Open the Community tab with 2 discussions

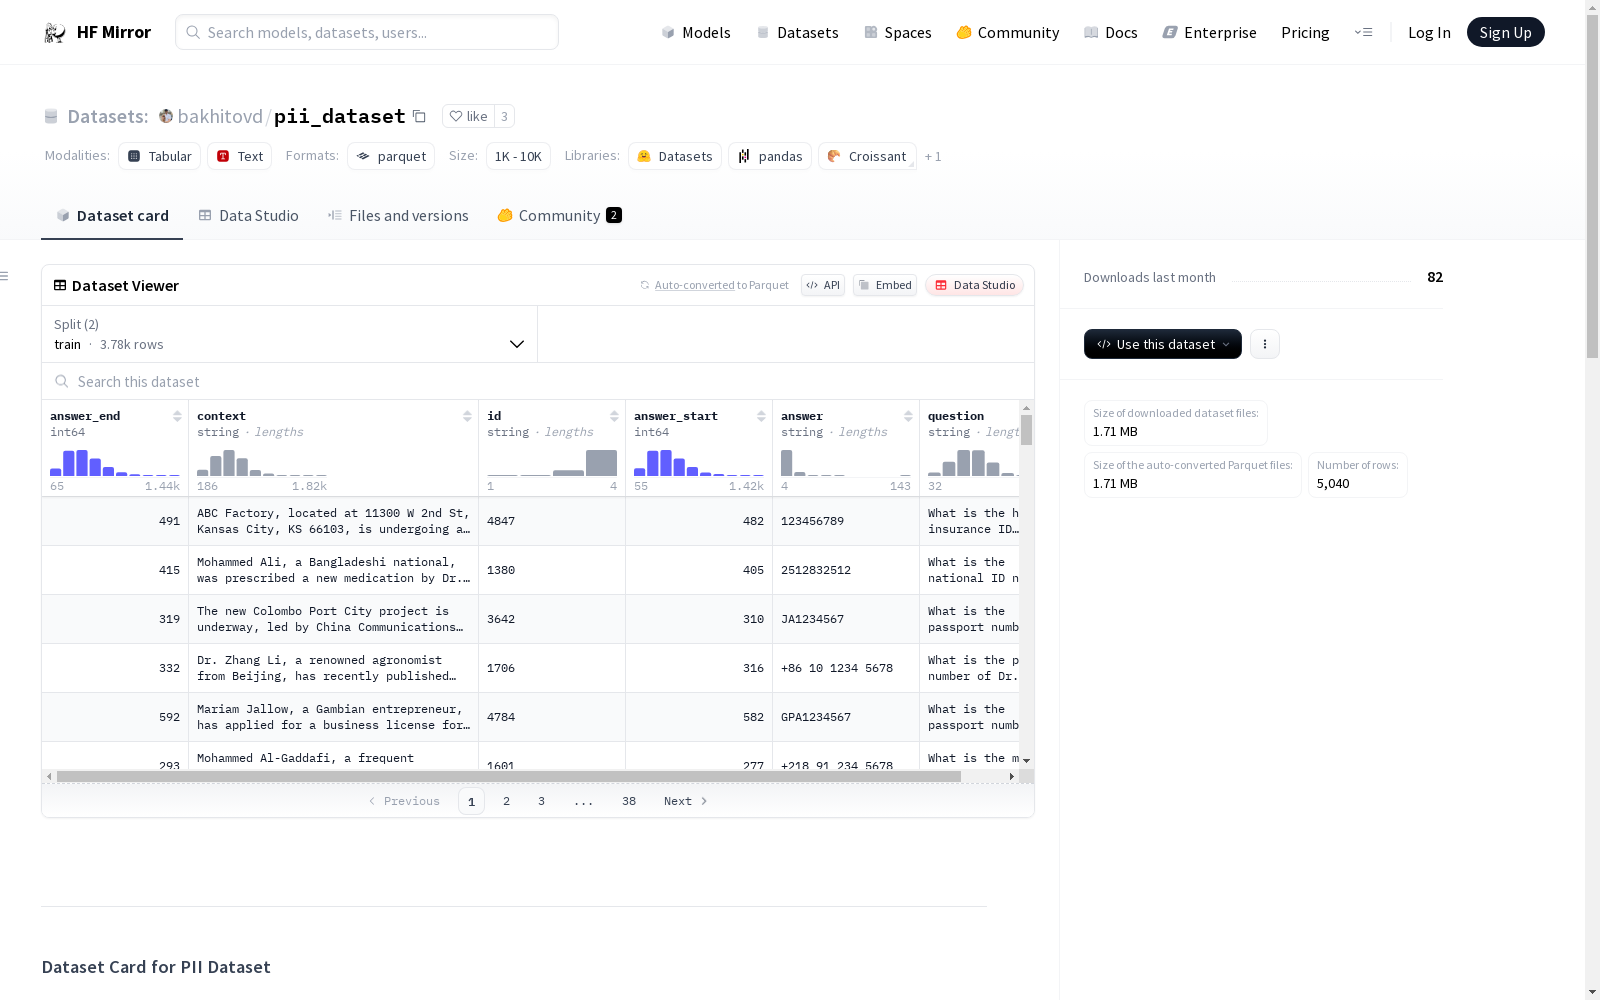(x=560, y=216)
